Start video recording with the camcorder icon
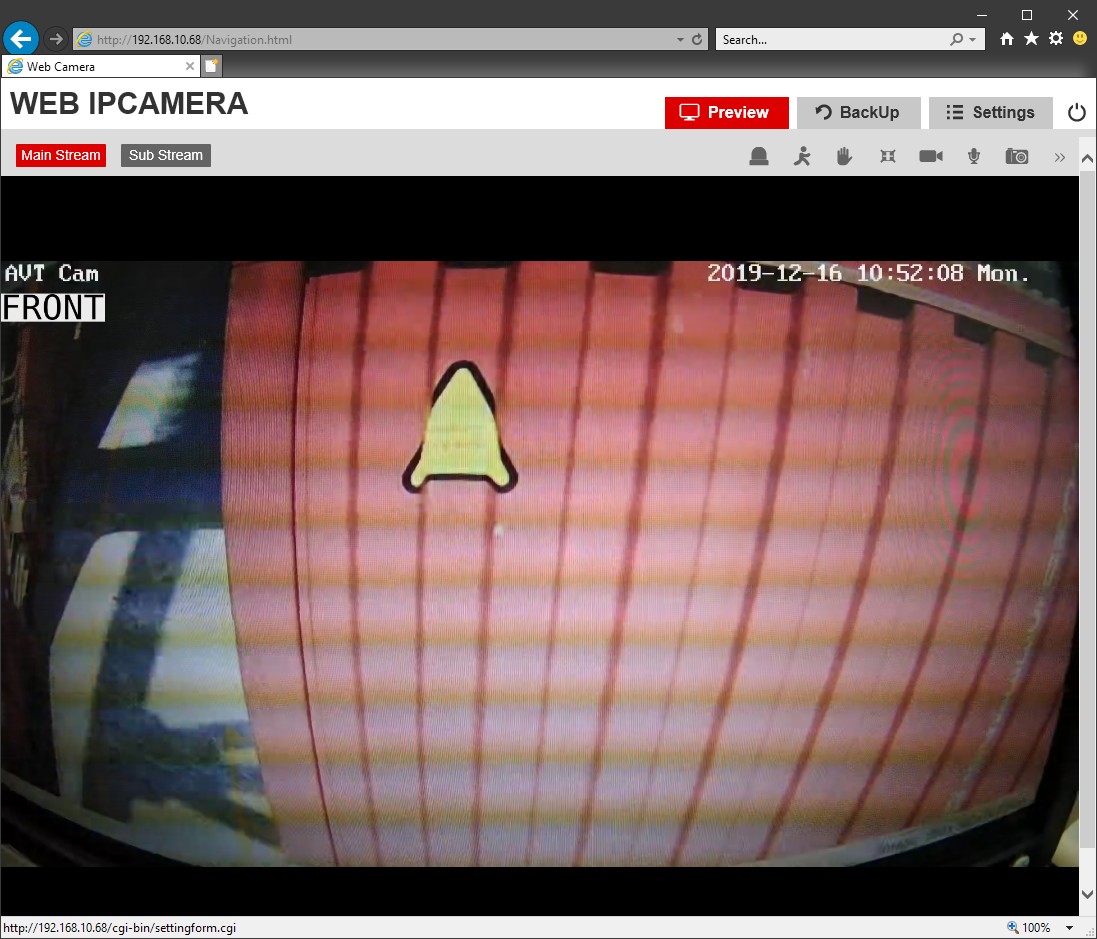1097x939 pixels. point(930,156)
